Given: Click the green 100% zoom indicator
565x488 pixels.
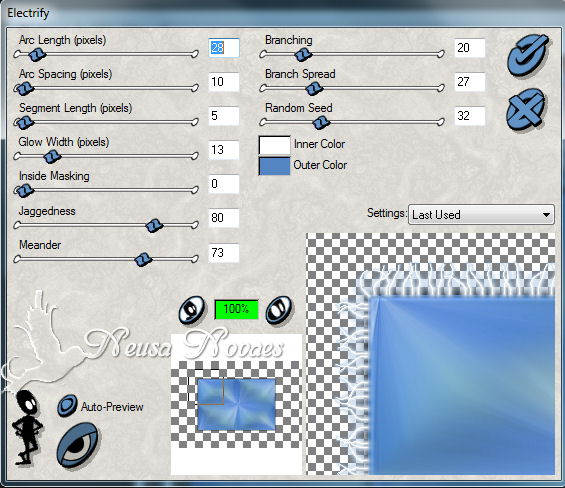Looking at the screenshot, I should pyautogui.click(x=236, y=309).
